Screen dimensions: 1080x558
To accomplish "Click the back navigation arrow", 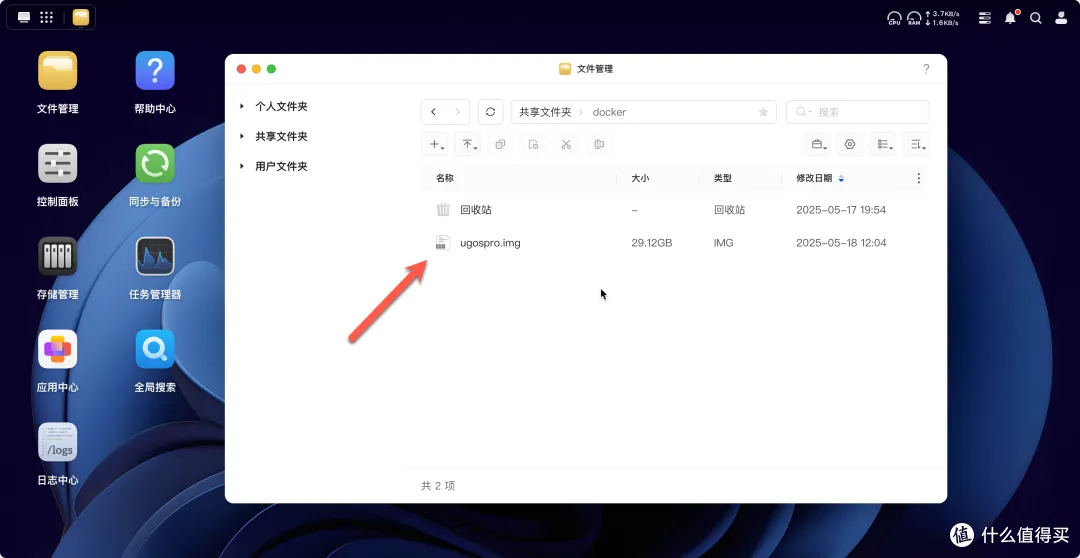I will (x=434, y=112).
